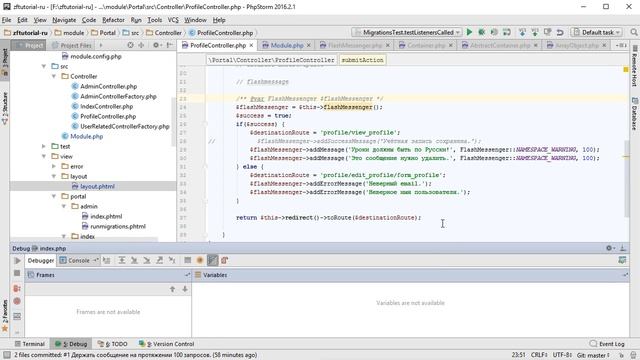
Task: Open MigrationsTest.testListenersCalled run configuration dropdown
Action: (x=407, y=32)
